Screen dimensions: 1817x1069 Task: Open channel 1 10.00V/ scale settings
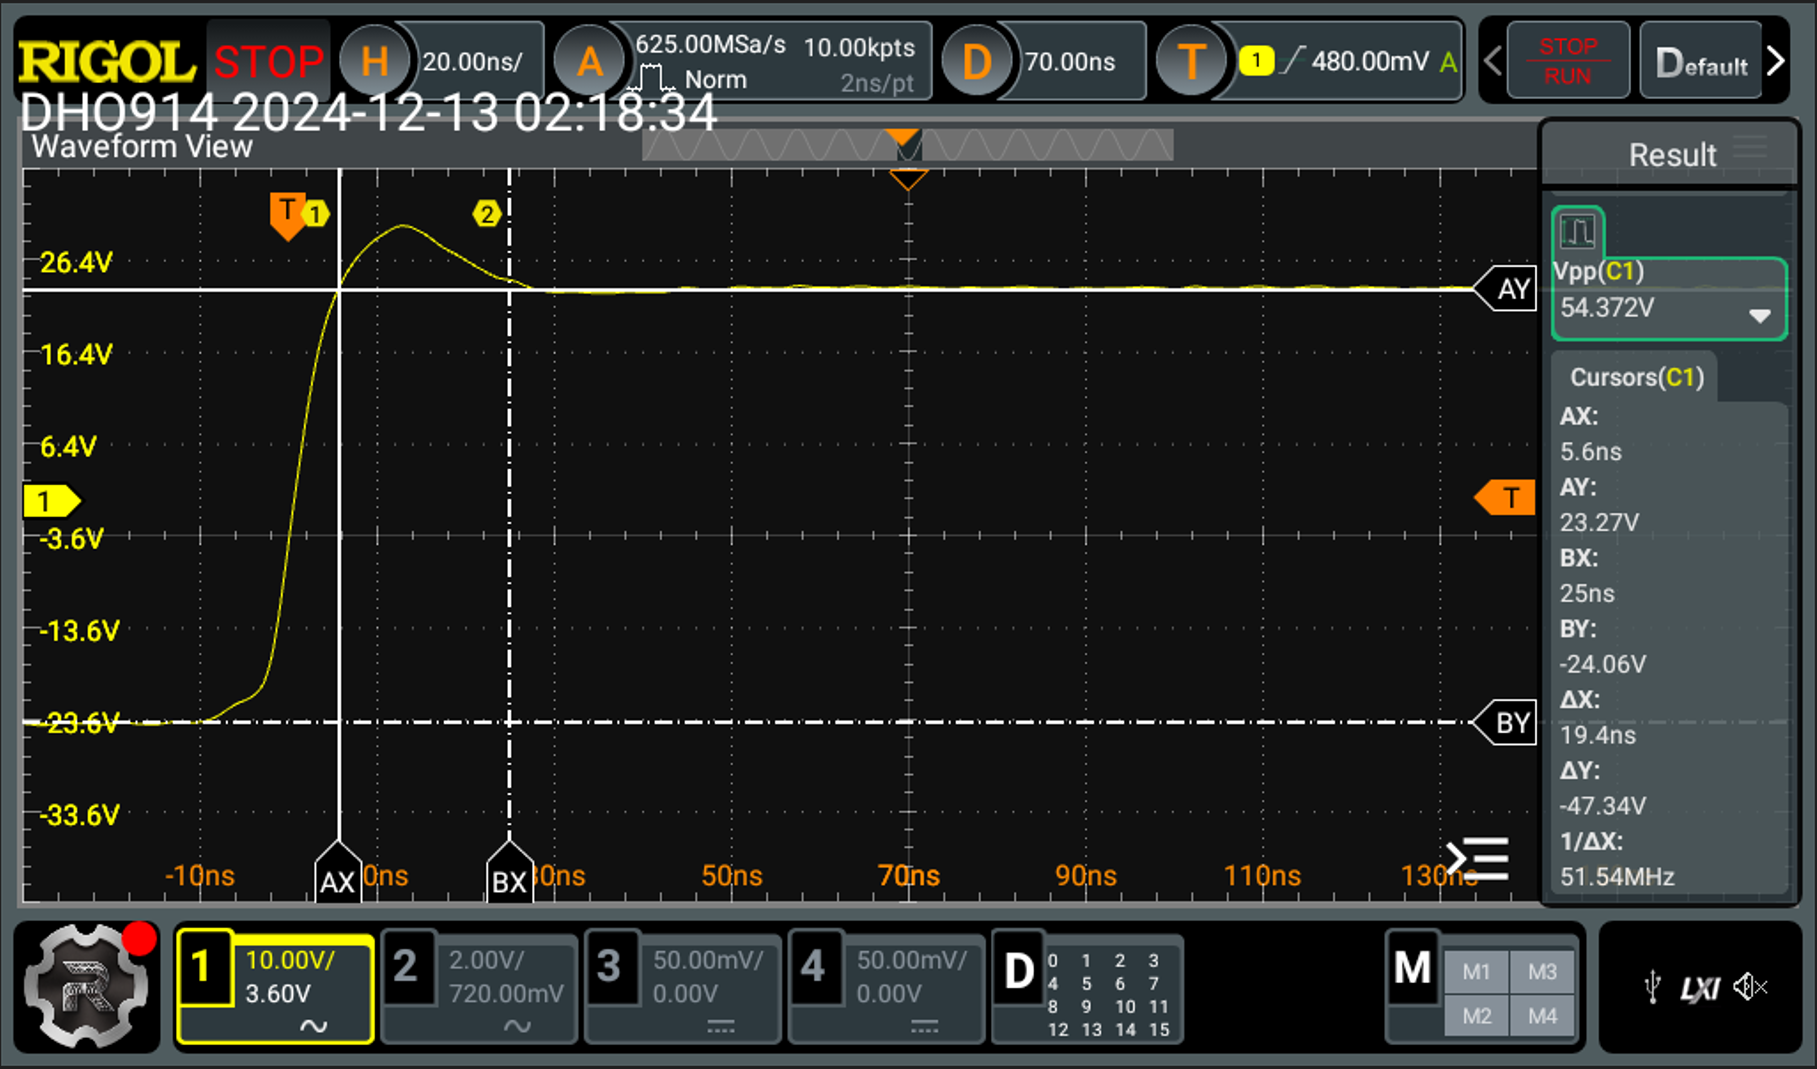(x=276, y=988)
